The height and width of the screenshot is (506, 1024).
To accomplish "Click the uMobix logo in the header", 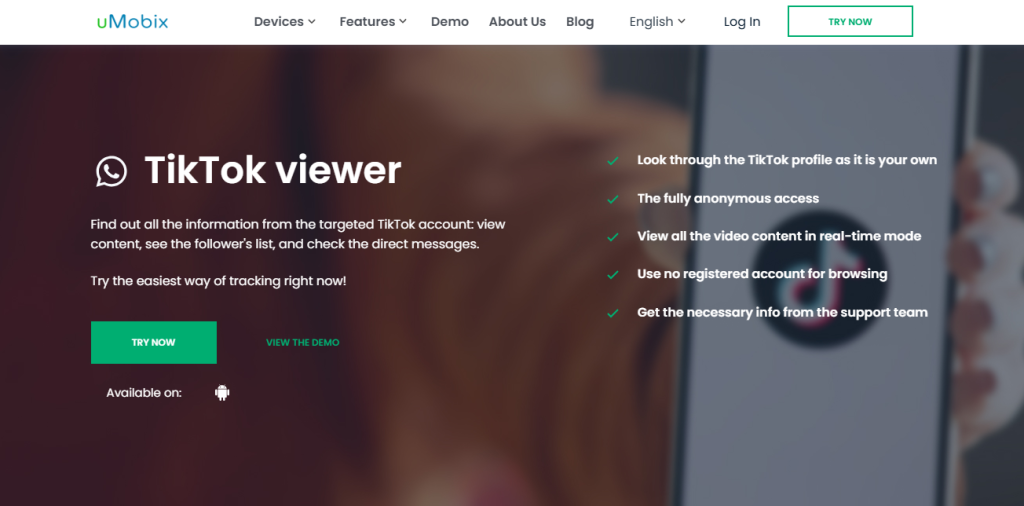I will point(132,21).
